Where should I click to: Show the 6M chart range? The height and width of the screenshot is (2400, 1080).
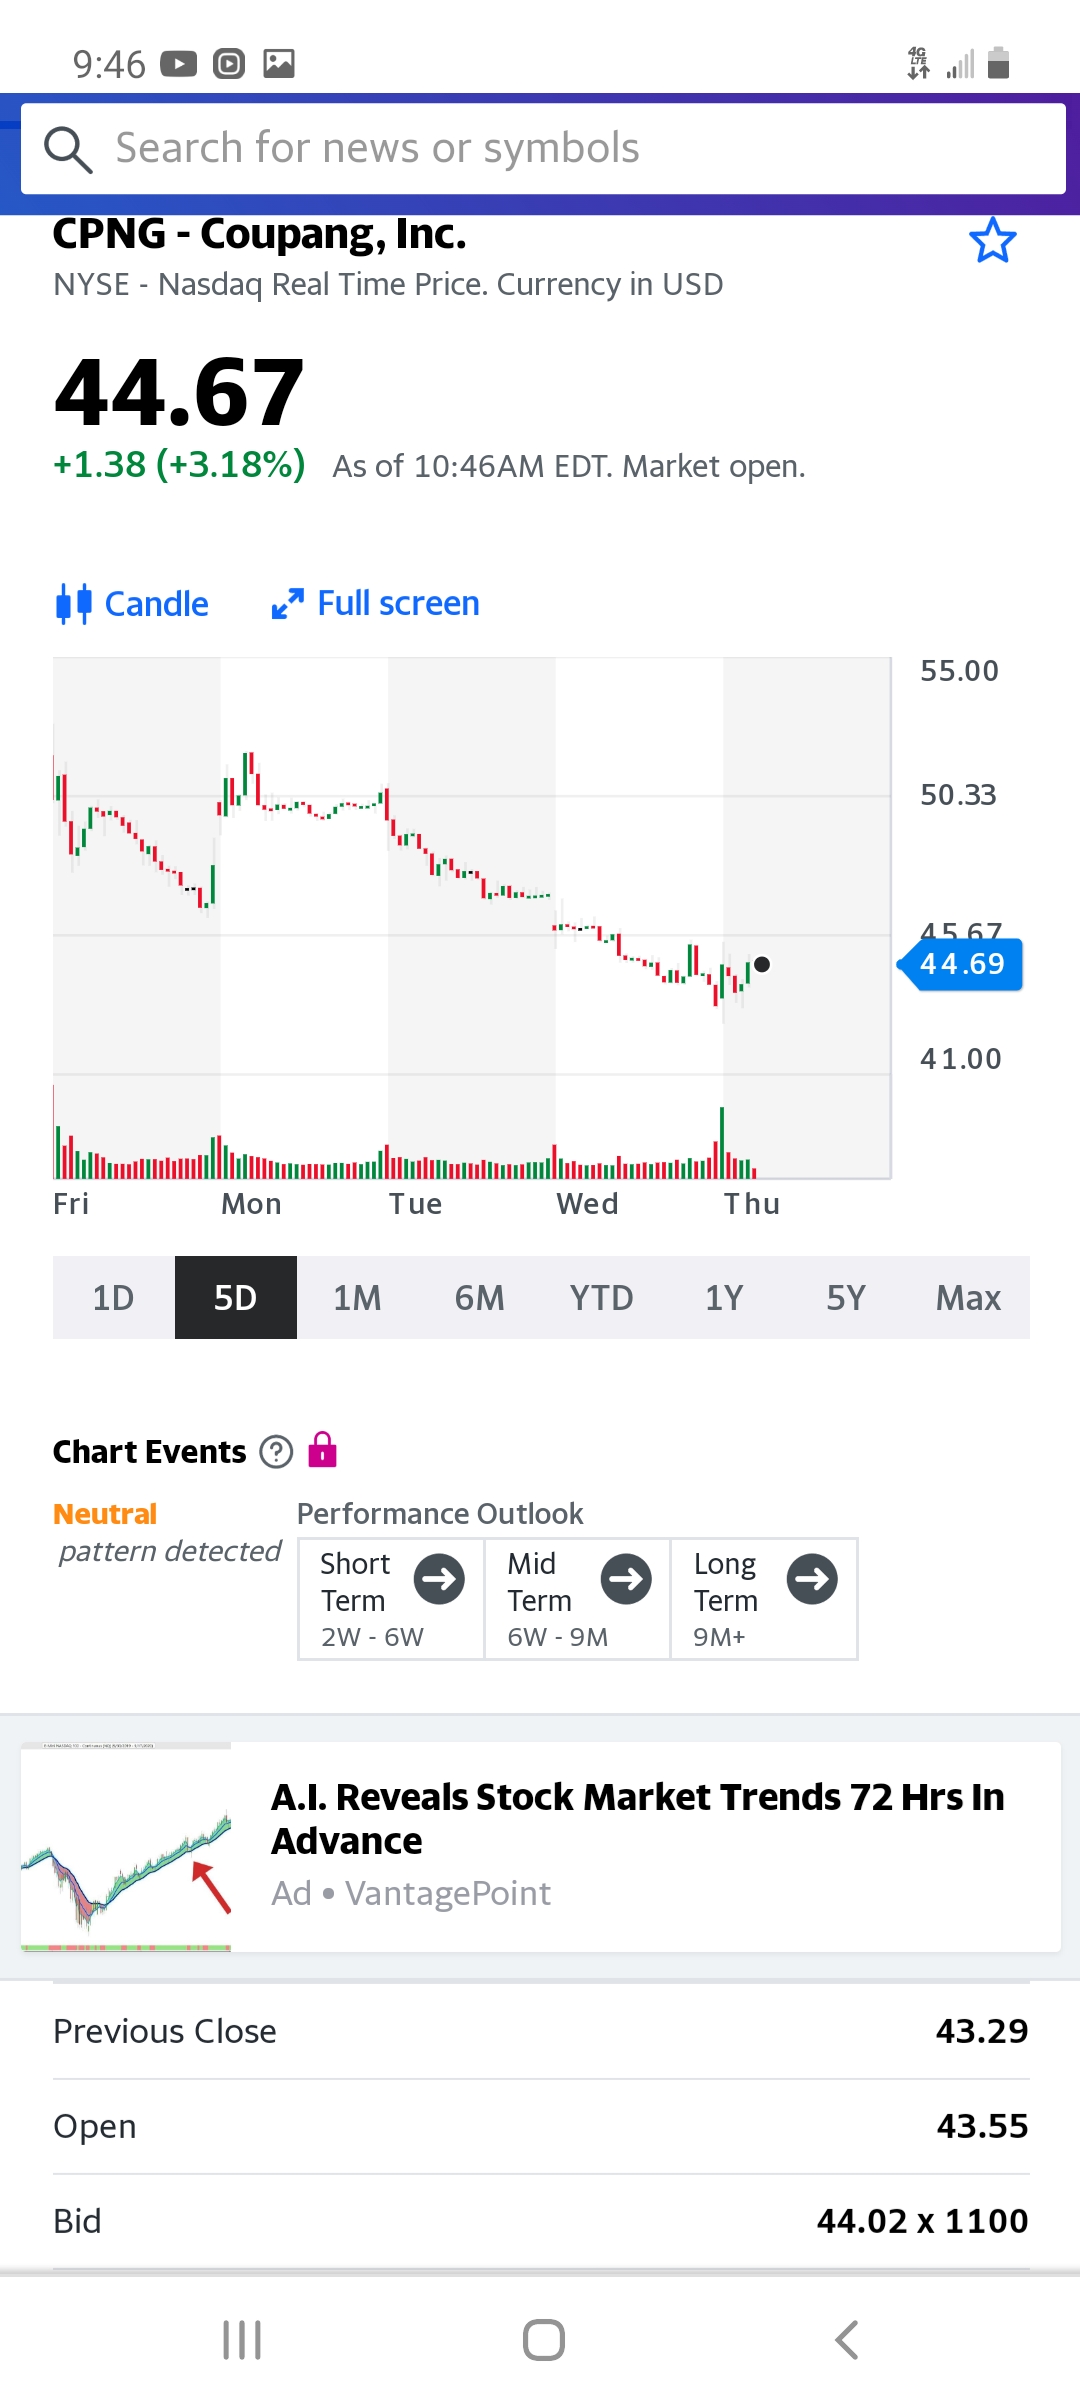pyautogui.click(x=479, y=1297)
